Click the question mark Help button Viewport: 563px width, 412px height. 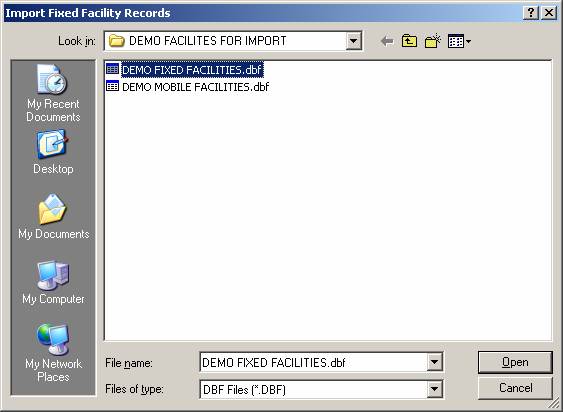[531, 13]
